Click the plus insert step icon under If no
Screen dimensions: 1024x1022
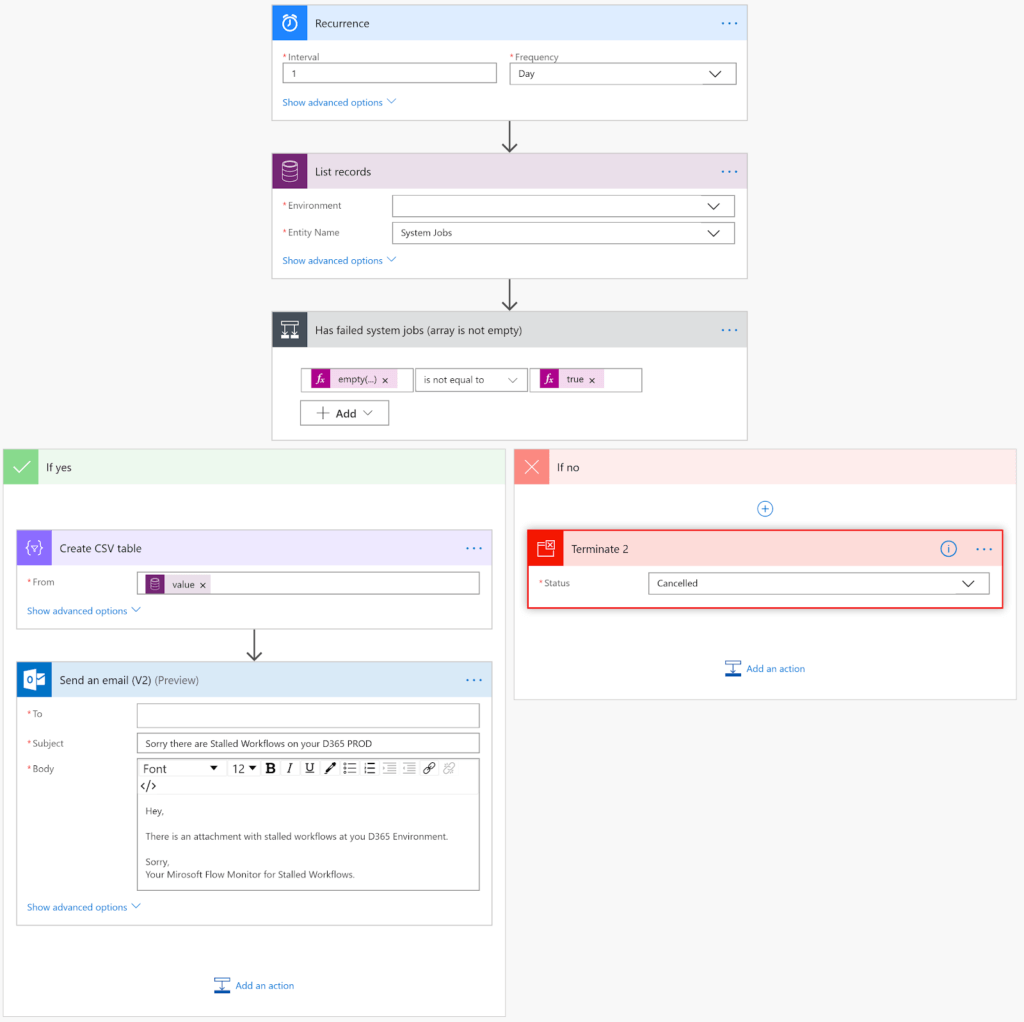(x=765, y=509)
